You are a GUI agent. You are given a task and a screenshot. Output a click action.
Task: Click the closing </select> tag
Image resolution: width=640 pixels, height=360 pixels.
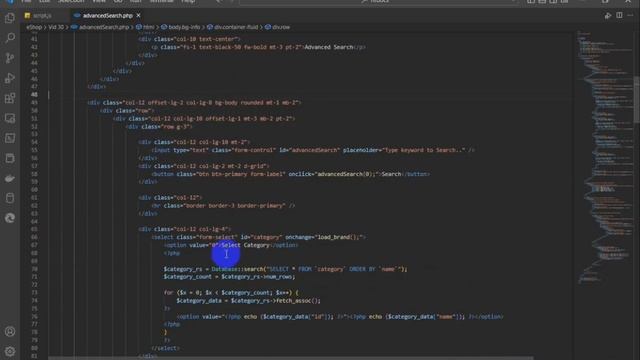pos(165,348)
